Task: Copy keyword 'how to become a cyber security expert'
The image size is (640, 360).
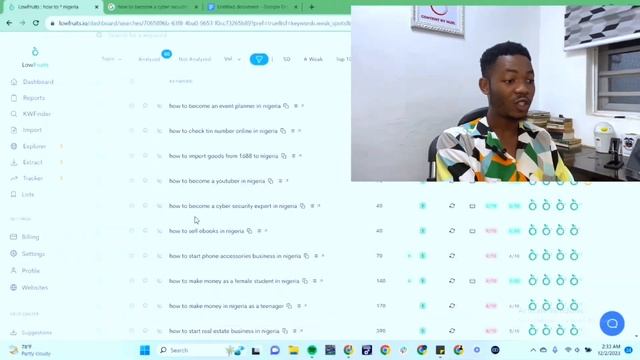Action: click(302, 206)
